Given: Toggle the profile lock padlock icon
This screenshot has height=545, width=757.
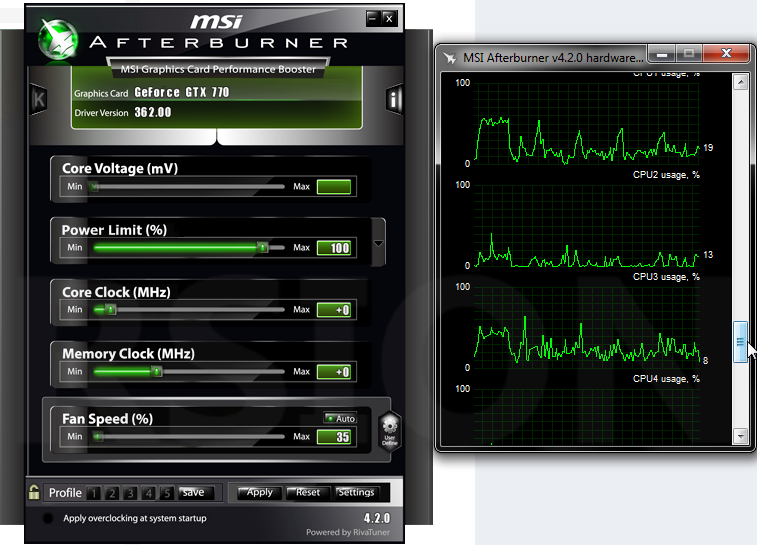Looking at the screenshot, I should [34, 492].
